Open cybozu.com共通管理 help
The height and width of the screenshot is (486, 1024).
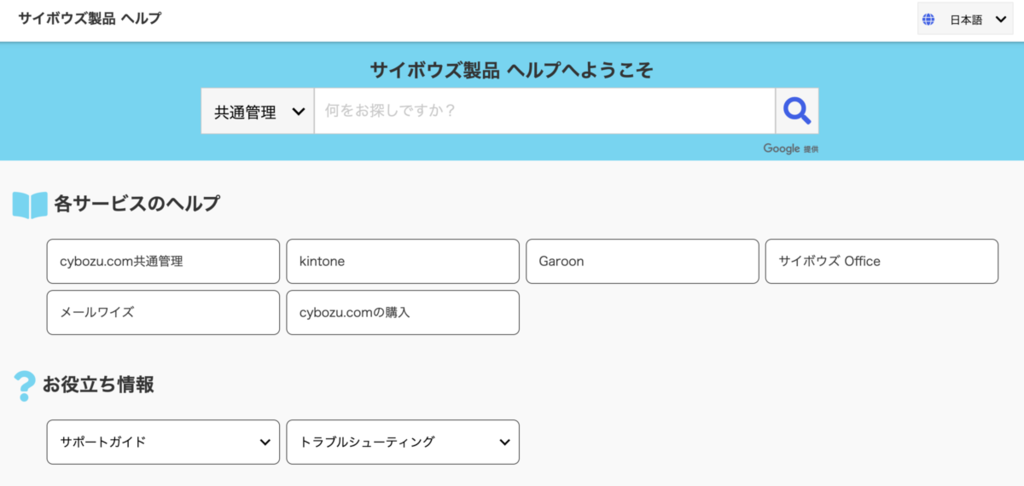163,261
